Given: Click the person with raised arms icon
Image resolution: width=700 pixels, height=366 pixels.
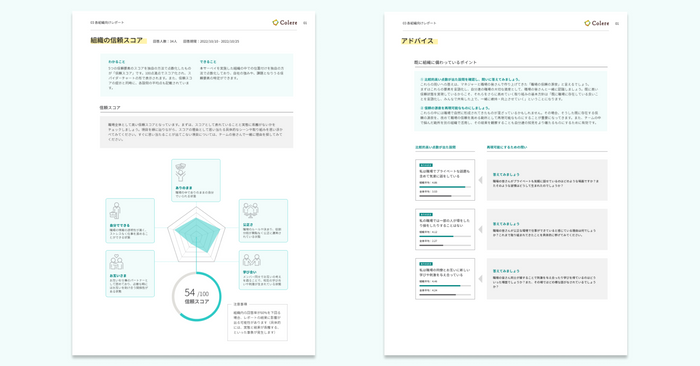Looking at the screenshot, I should 181,172.
